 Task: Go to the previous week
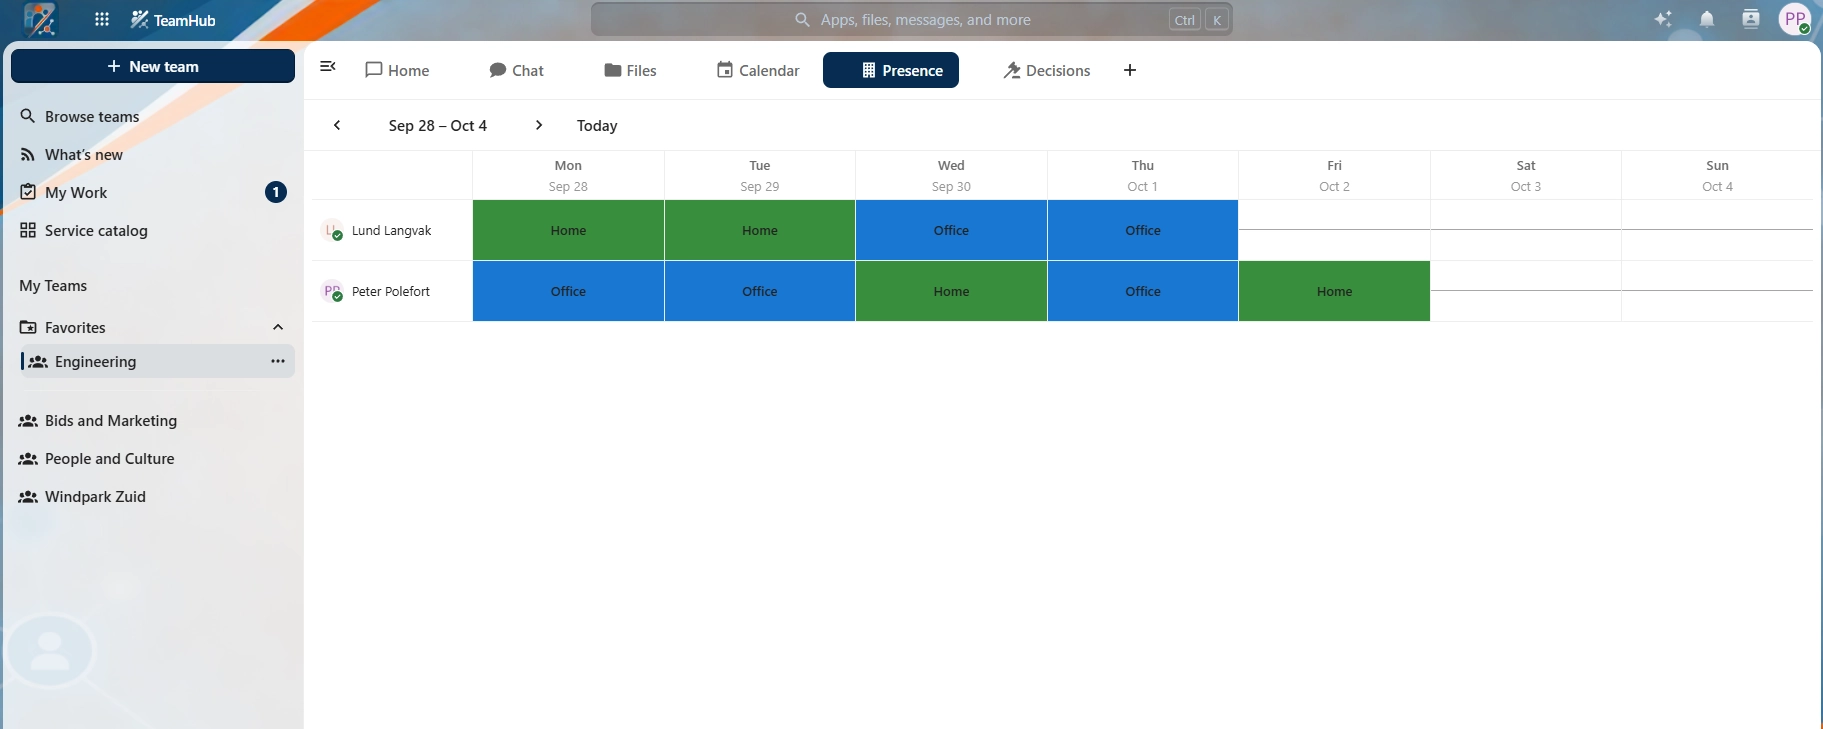point(337,125)
